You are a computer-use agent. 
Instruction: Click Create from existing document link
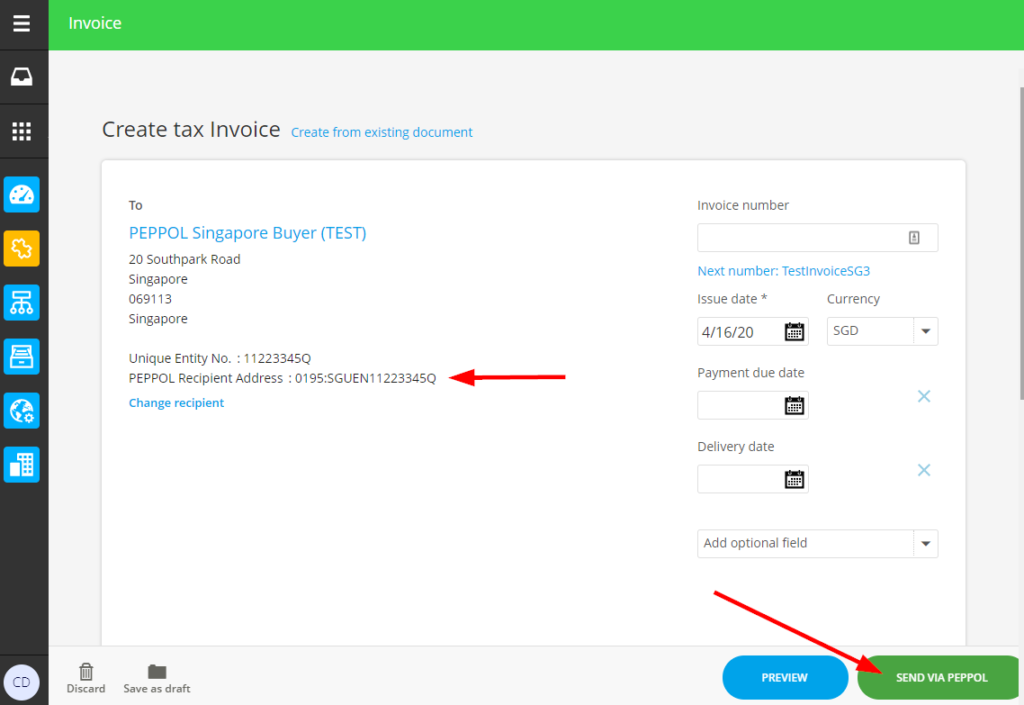(x=381, y=132)
